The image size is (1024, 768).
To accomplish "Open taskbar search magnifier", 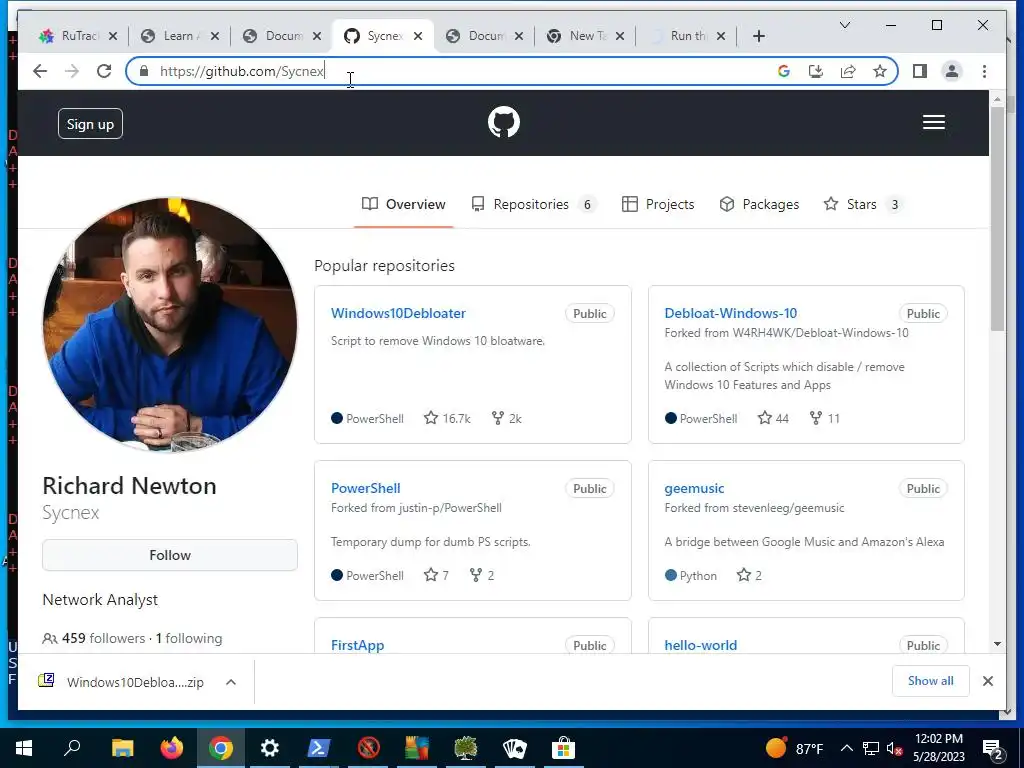I will [x=72, y=748].
